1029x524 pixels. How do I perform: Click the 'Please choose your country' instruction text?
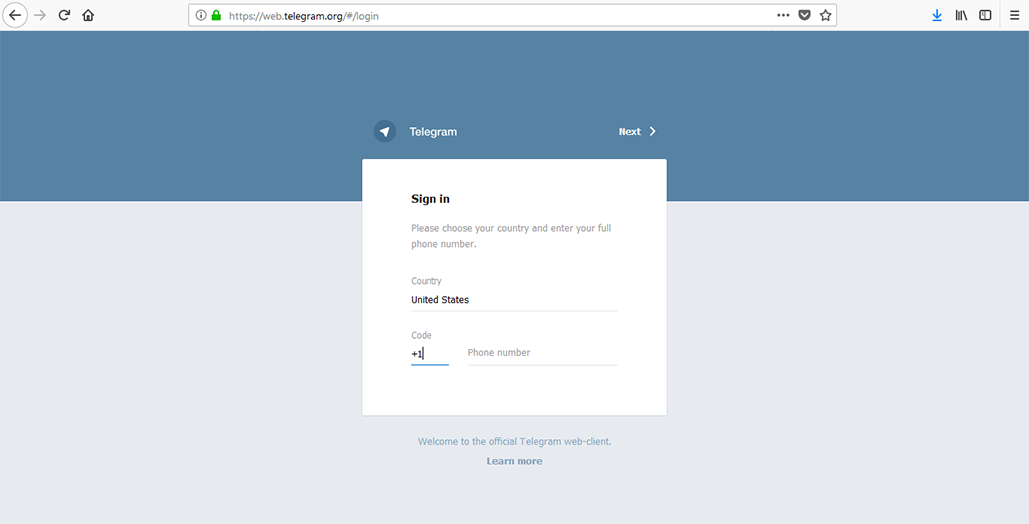(x=511, y=236)
